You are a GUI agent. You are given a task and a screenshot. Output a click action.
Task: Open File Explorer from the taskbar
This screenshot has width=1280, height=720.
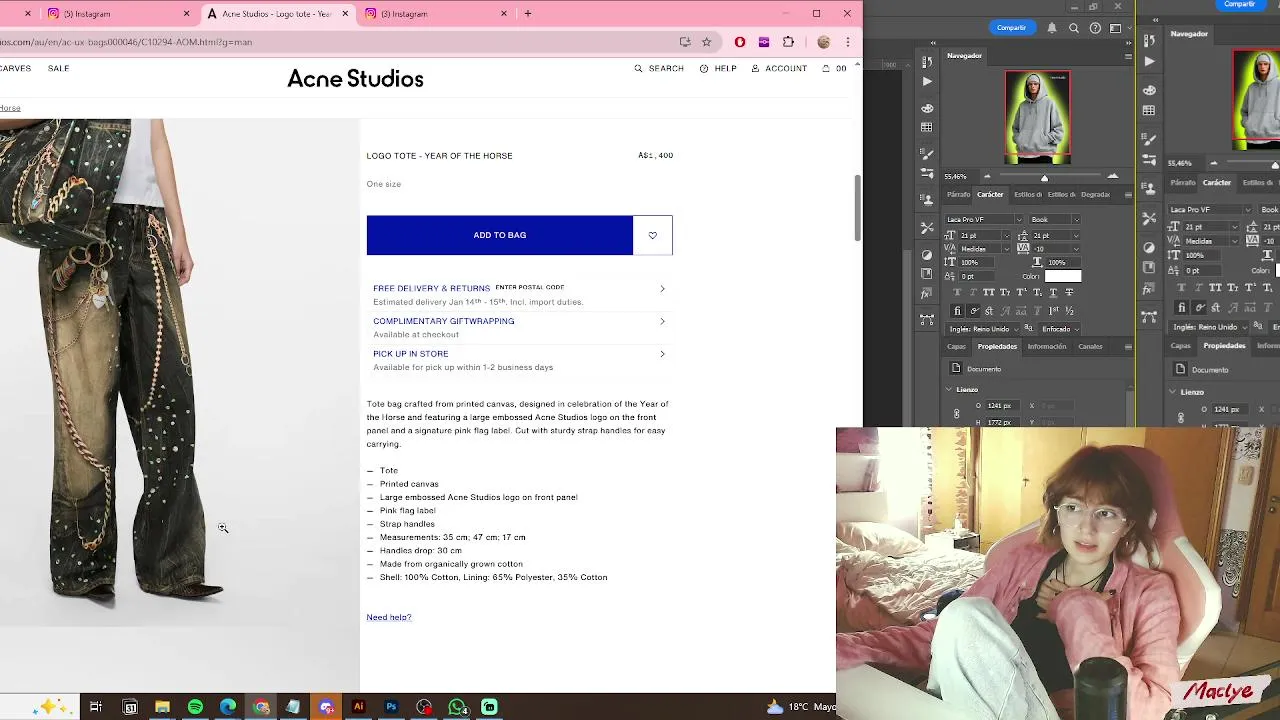click(x=162, y=707)
